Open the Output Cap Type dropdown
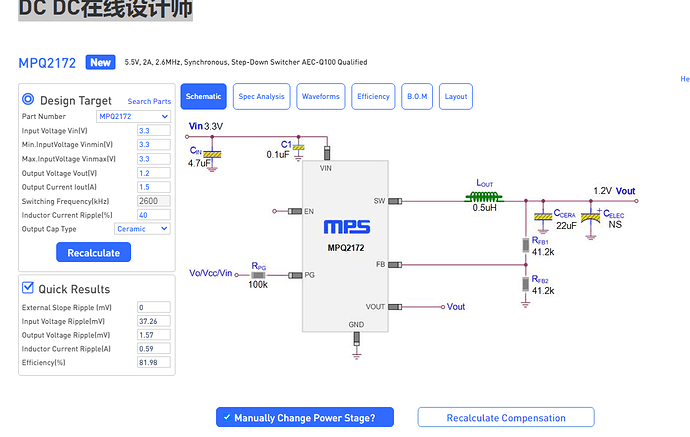 142,229
